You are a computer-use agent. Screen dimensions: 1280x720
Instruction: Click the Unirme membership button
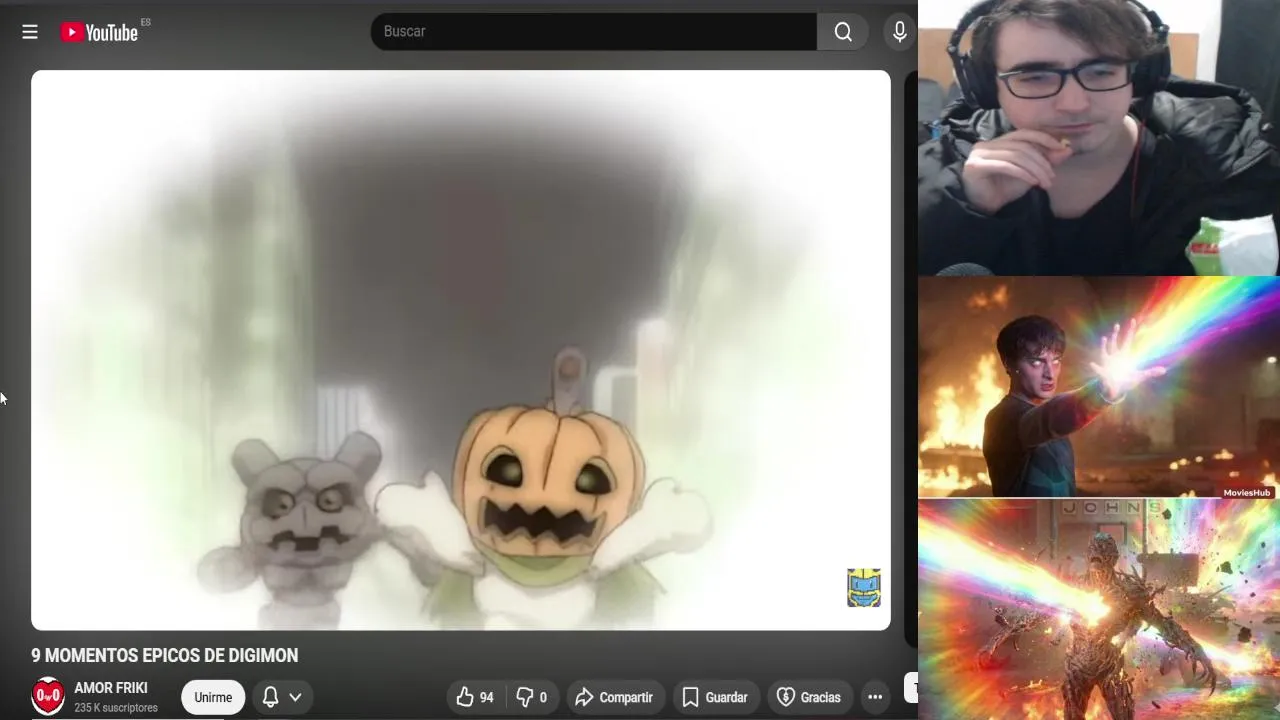213,697
